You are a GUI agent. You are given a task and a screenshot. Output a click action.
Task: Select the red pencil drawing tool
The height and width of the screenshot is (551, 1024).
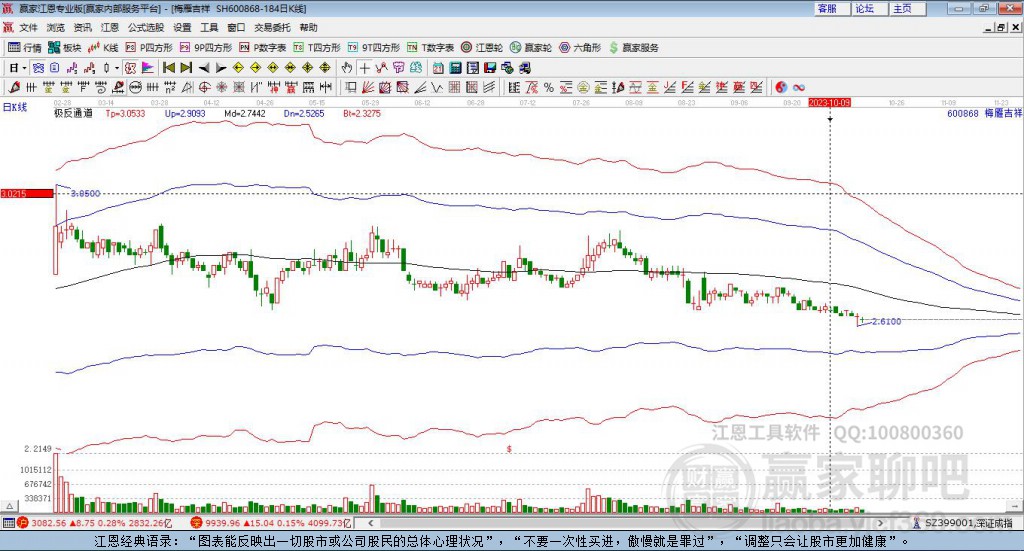[14, 87]
